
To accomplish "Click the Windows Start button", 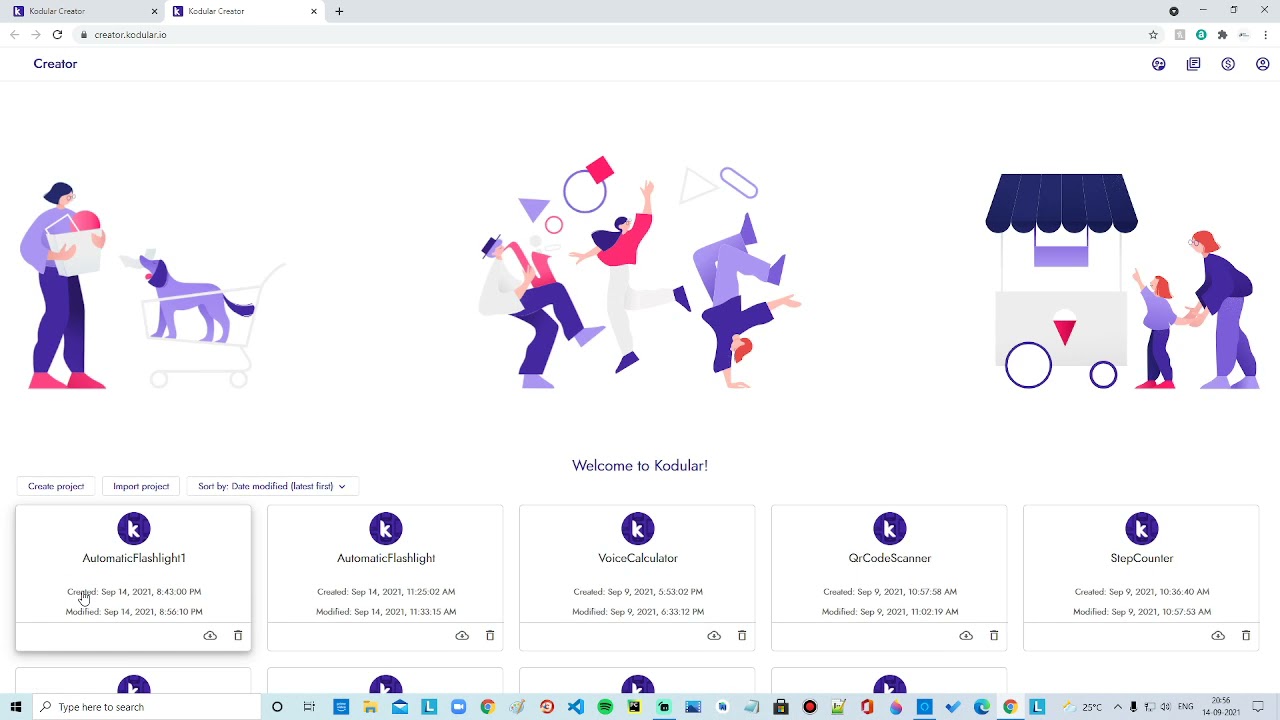I will click(16, 707).
